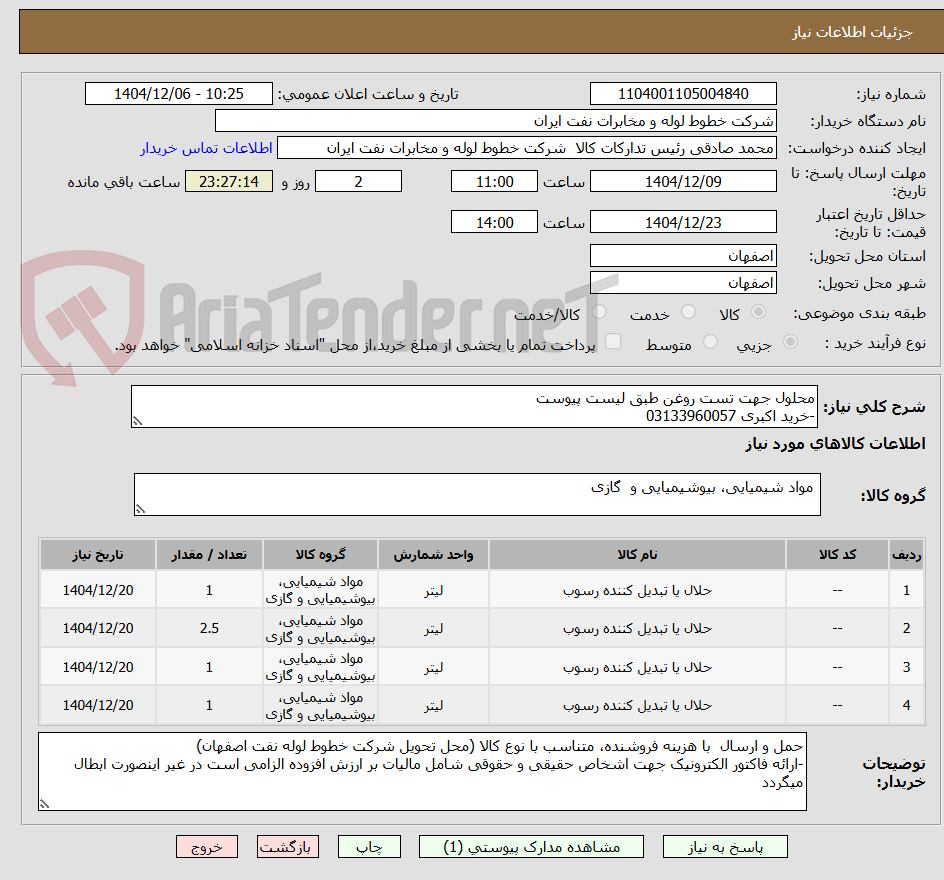Click the اطلاعات کالاهای مورد نیاز heading

(835, 444)
